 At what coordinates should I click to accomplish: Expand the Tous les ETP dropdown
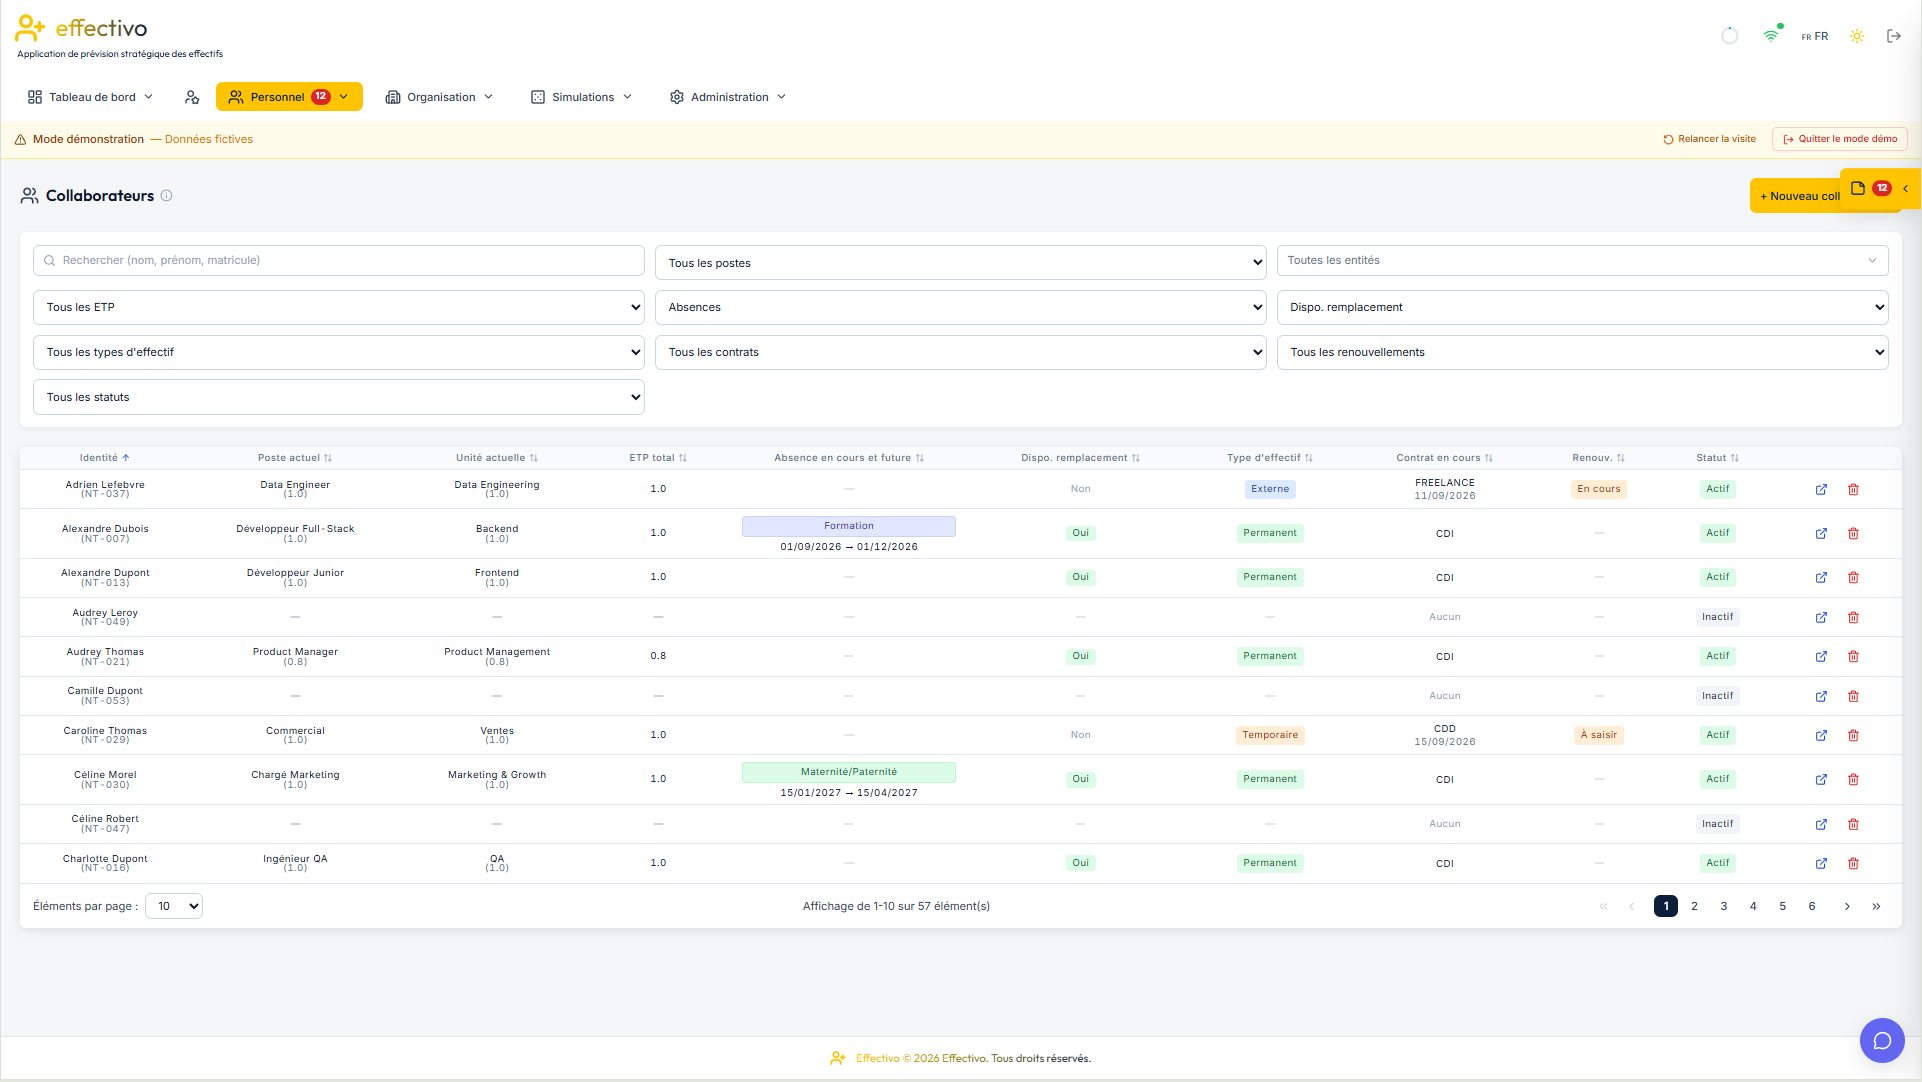pos(338,307)
